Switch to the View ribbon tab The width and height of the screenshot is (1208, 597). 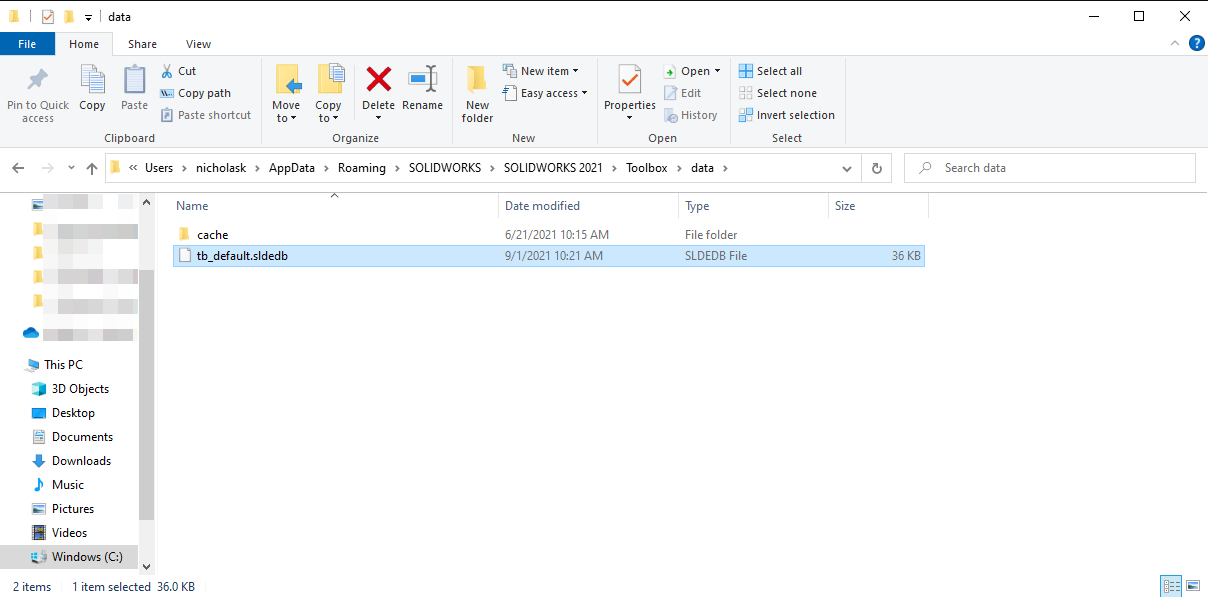click(x=198, y=44)
